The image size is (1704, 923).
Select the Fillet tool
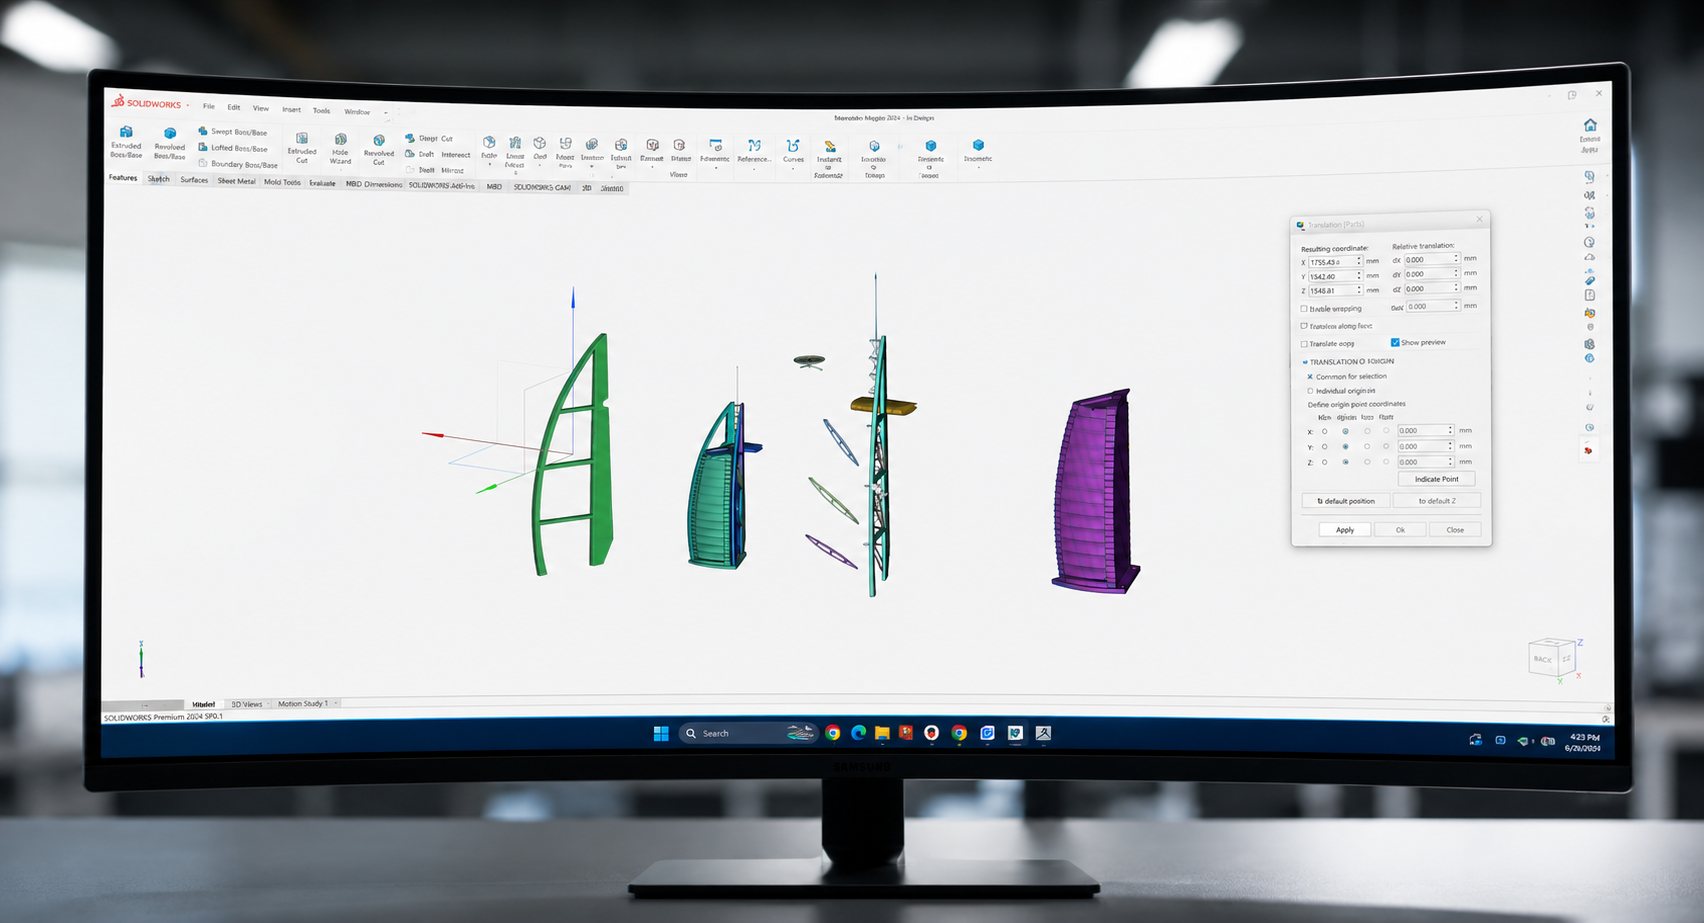489,148
